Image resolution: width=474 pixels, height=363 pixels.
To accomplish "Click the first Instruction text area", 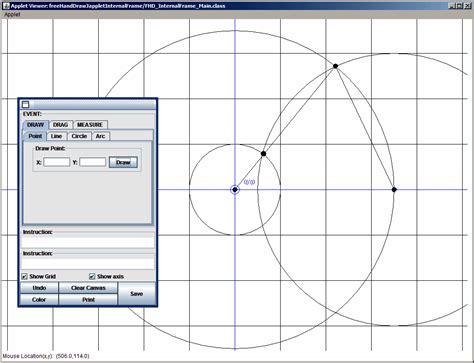I will click(88, 242).
